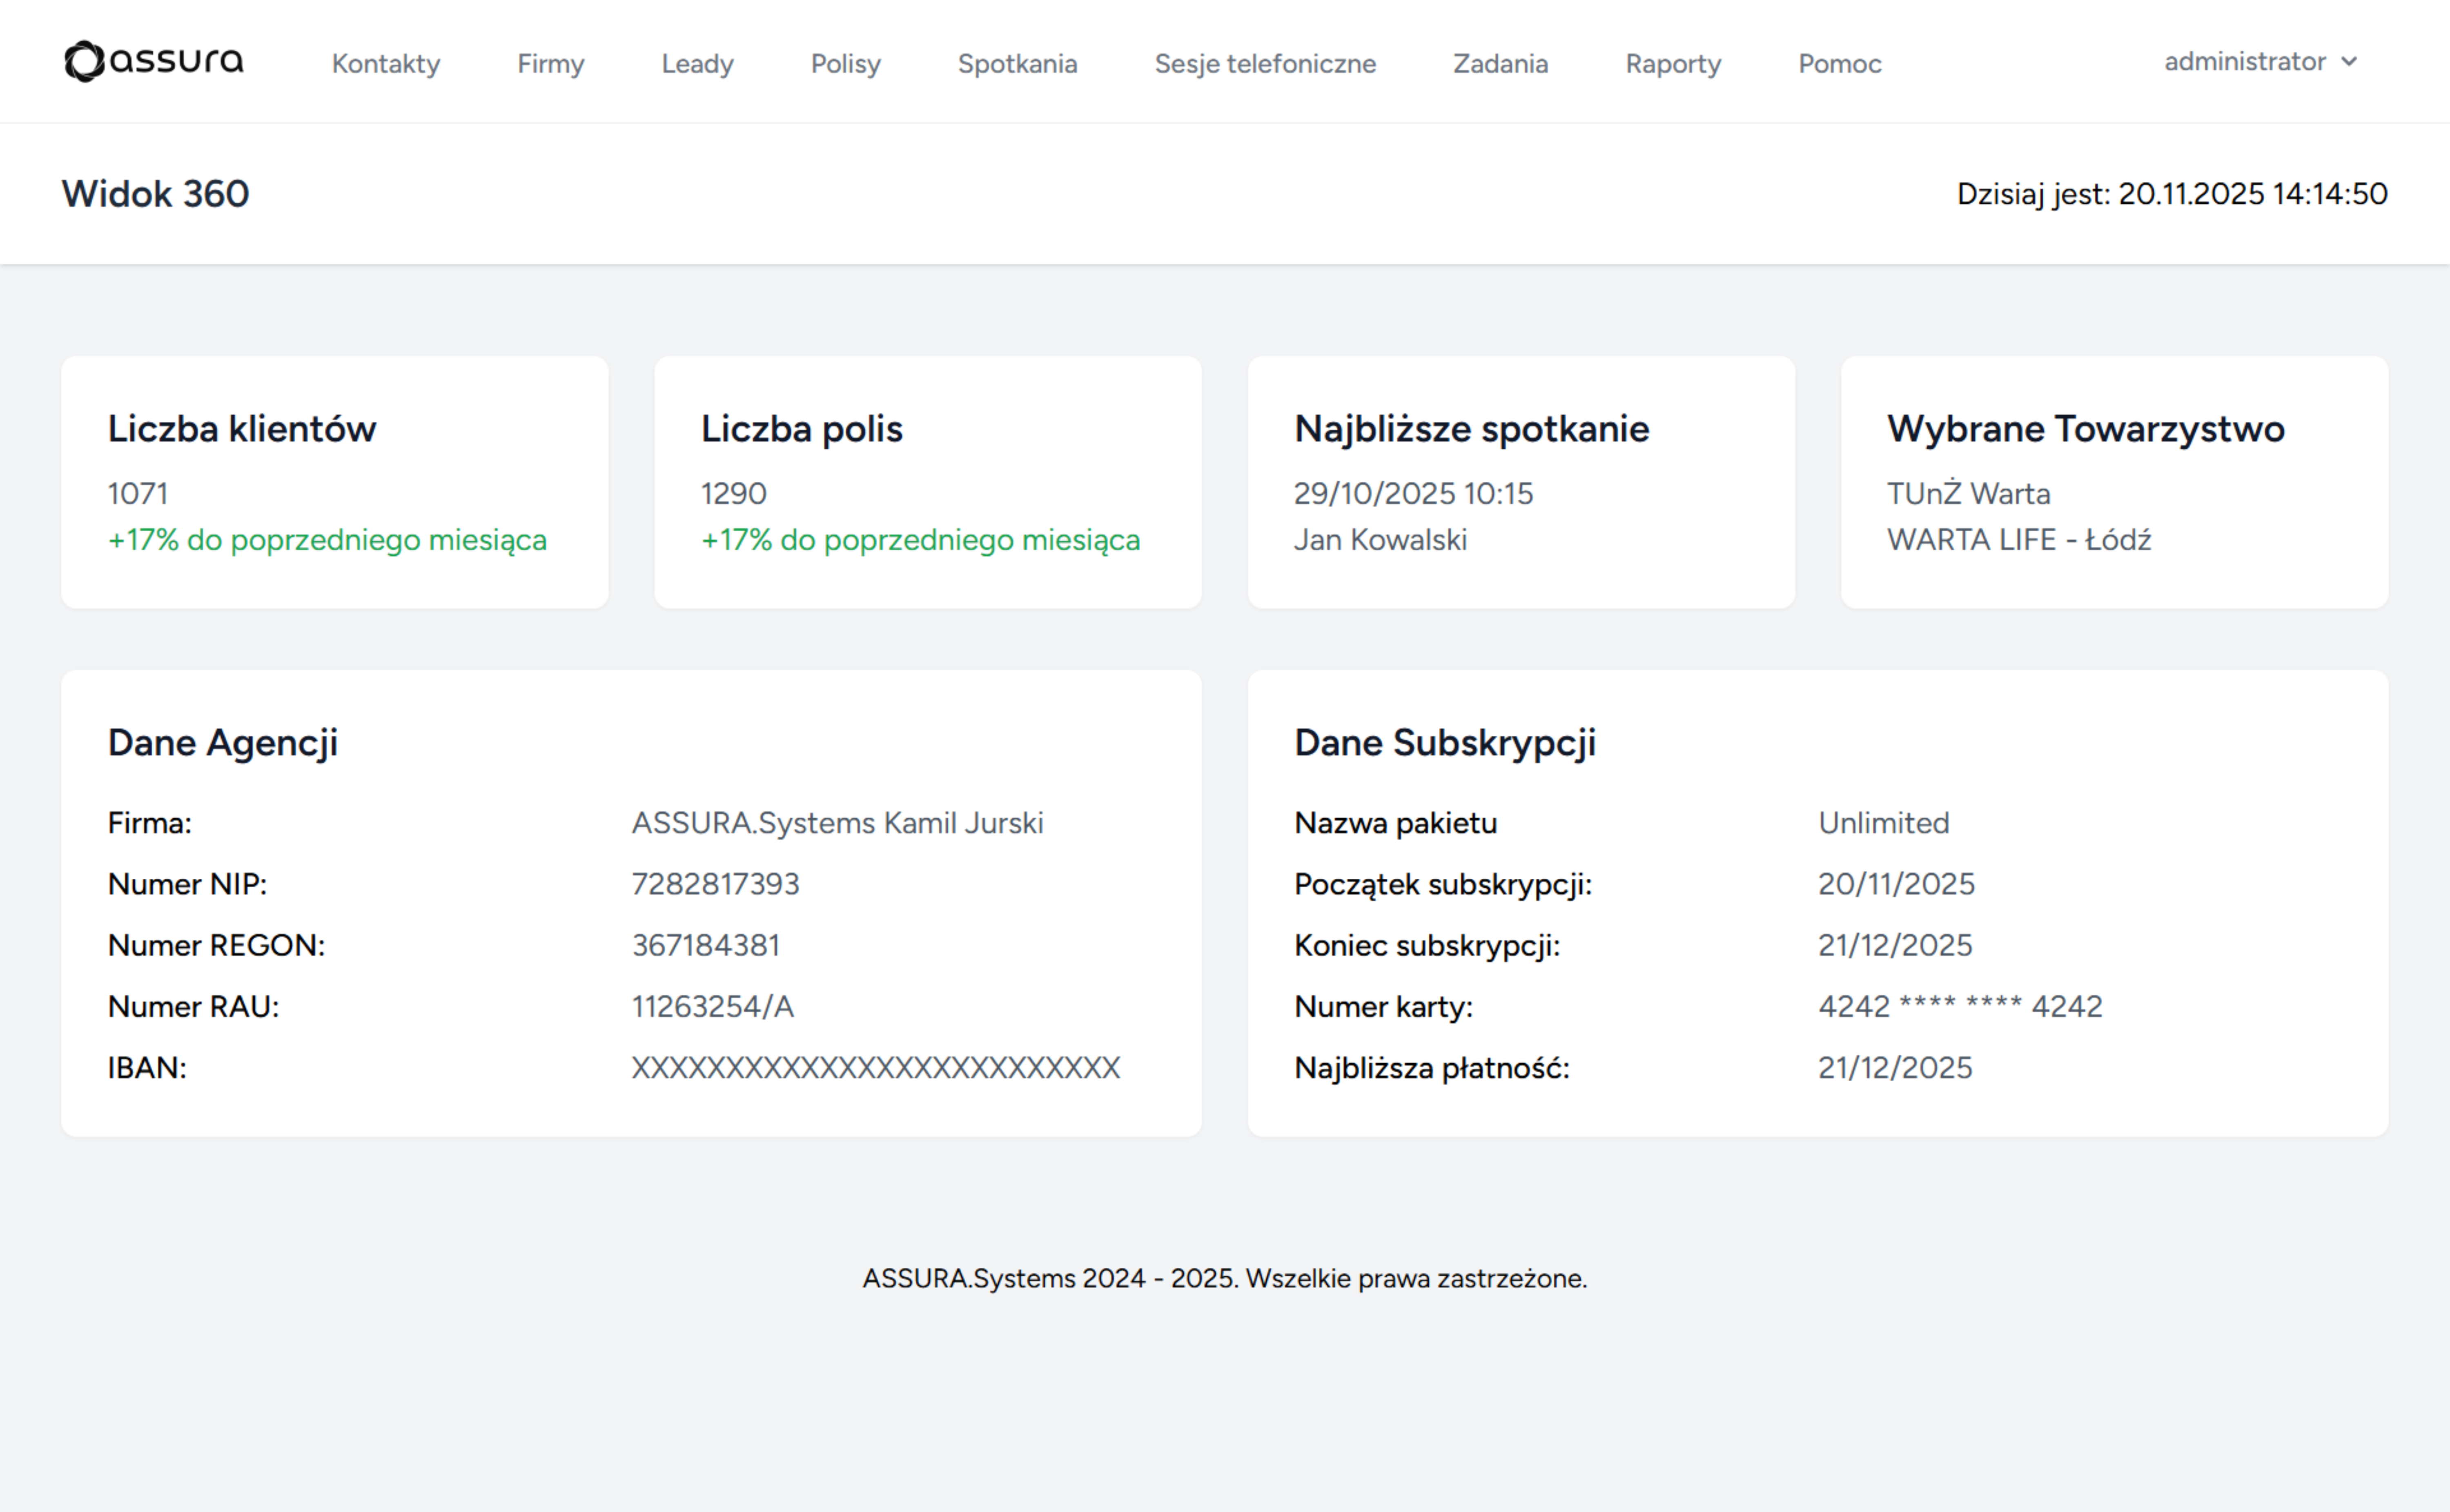The image size is (2450, 1512).
Task: Open the Pomoc page
Action: coord(1839,63)
